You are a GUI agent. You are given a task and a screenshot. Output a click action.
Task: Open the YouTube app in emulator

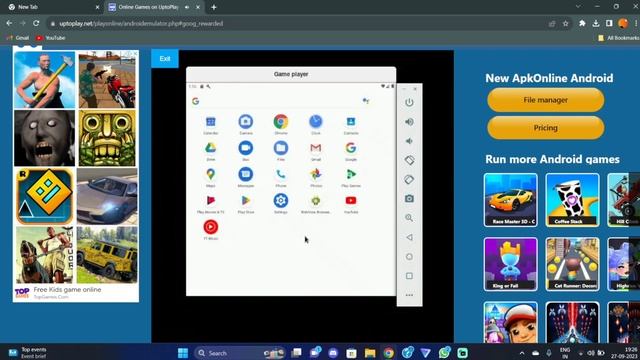(x=351, y=201)
